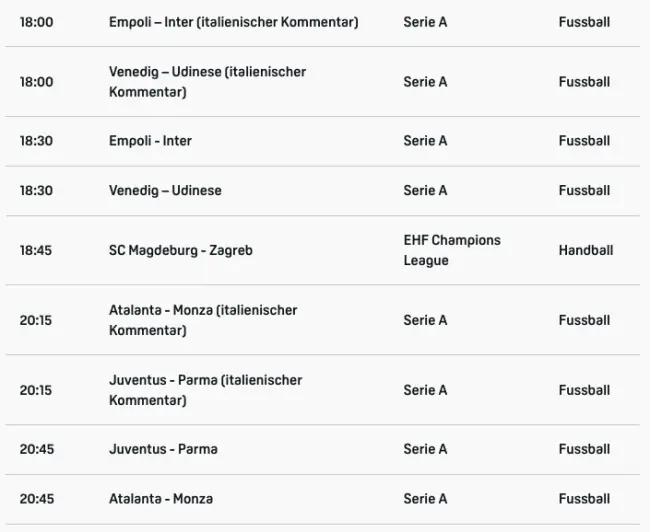
Task: Open Atalanta - Monza with italienischer Kommentar
Action: [203, 320]
